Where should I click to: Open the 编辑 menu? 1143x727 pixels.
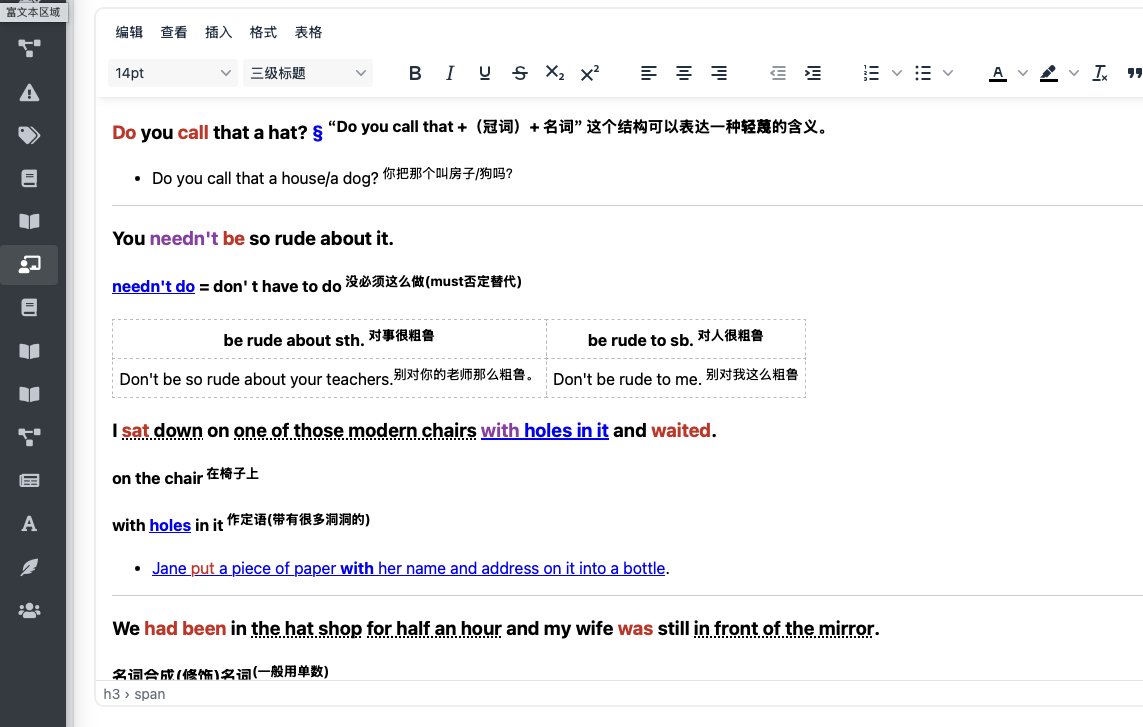(129, 32)
